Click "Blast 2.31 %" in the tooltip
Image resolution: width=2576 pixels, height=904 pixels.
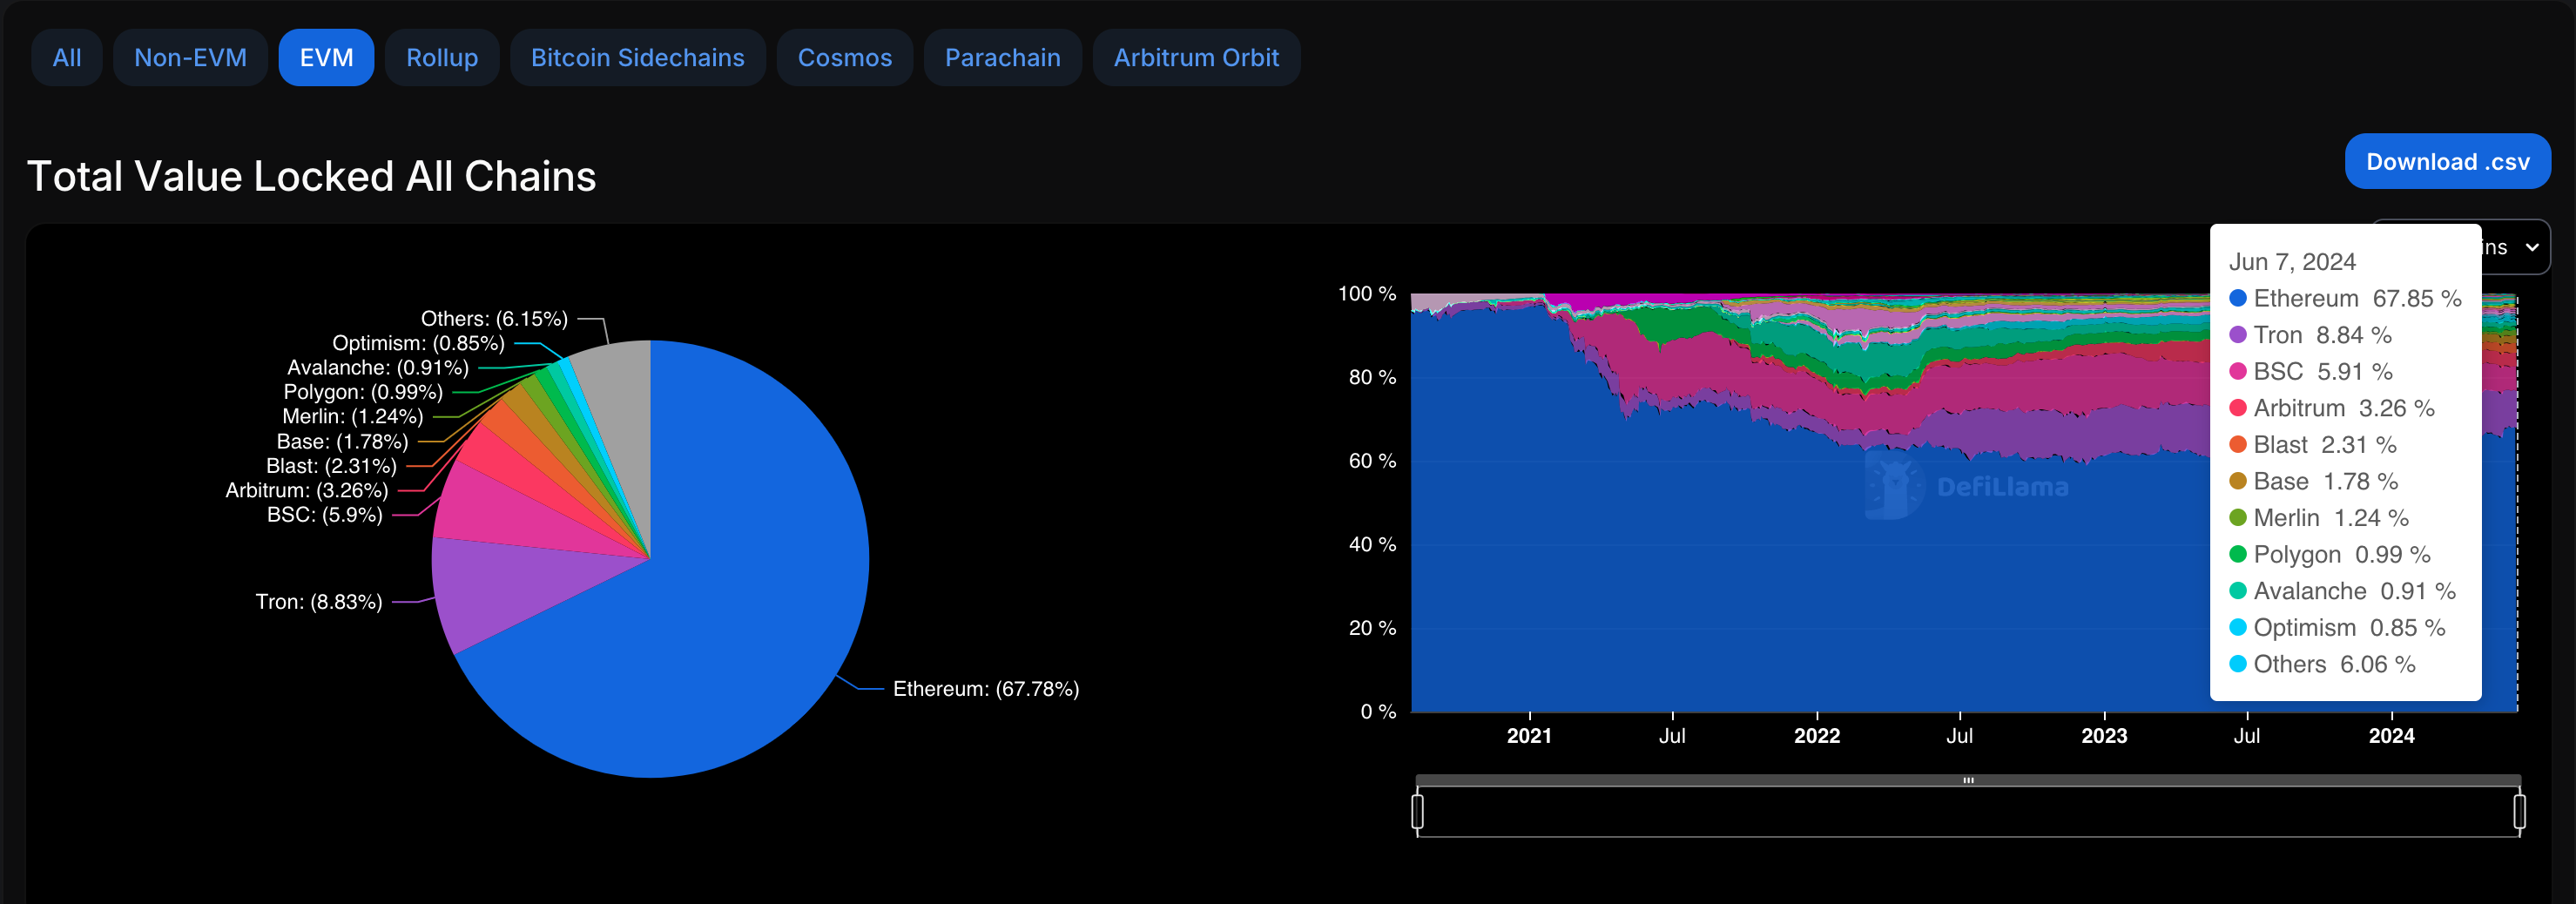[2313, 445]
